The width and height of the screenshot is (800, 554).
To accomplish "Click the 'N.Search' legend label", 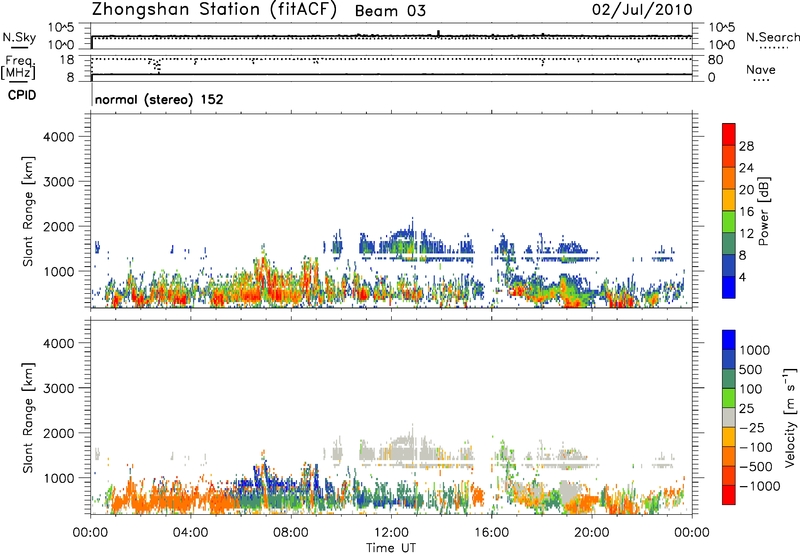I will point(772,37).
